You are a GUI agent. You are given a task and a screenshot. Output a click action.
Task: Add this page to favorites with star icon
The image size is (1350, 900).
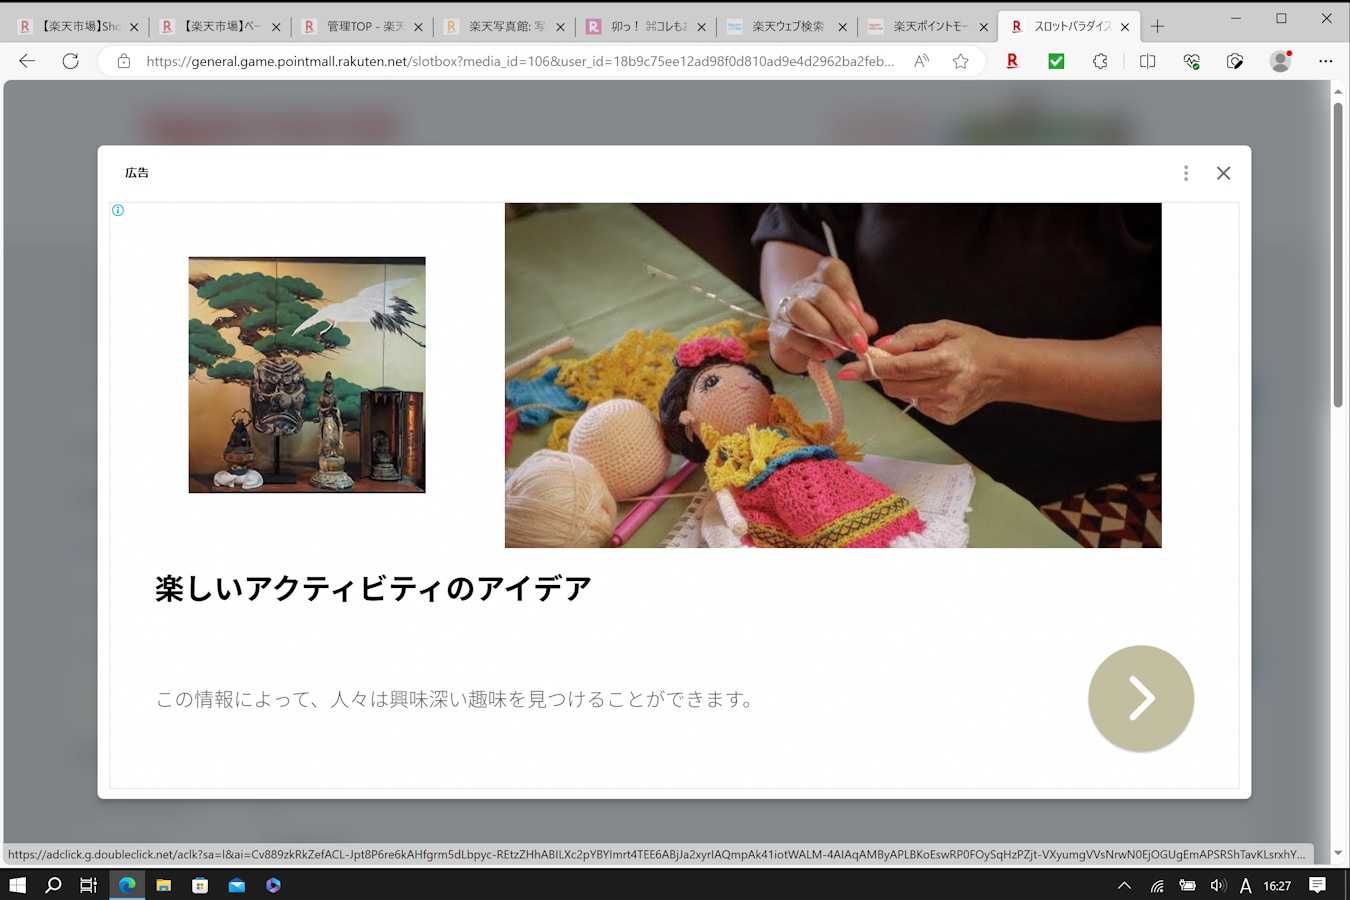(960, 61)
